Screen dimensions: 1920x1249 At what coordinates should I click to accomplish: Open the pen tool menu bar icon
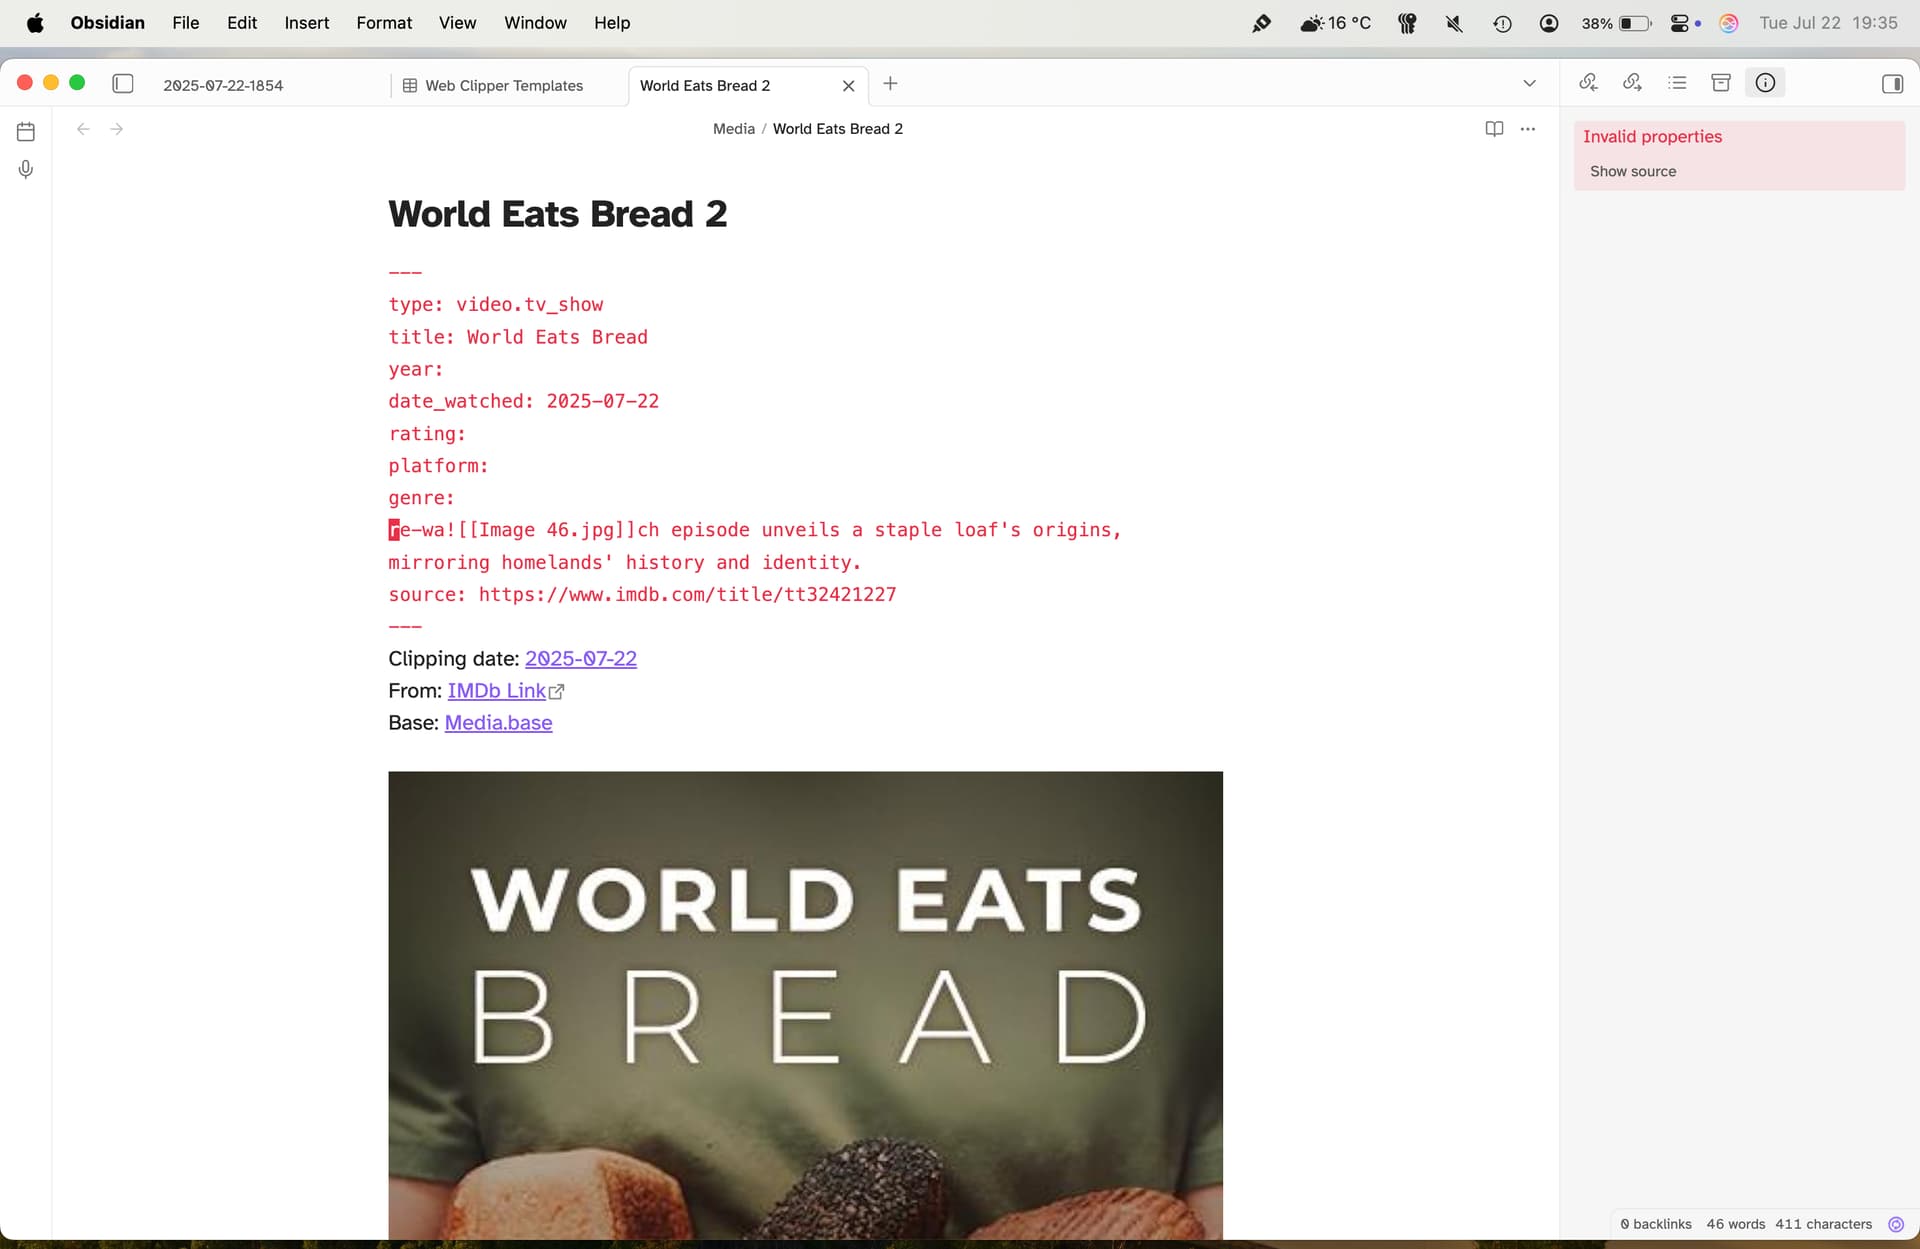1262,23
